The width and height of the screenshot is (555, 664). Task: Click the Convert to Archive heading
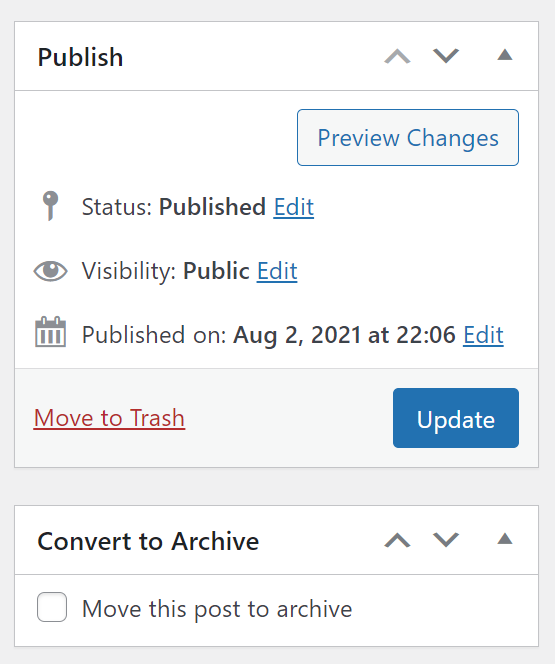click(148, 541)
